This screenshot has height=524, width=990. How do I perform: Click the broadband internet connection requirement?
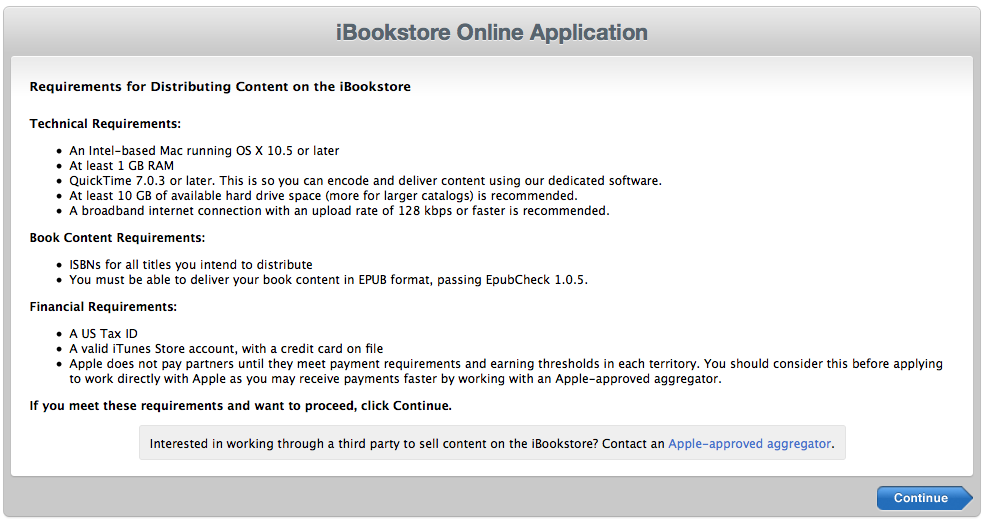click(x=339, y=211)
